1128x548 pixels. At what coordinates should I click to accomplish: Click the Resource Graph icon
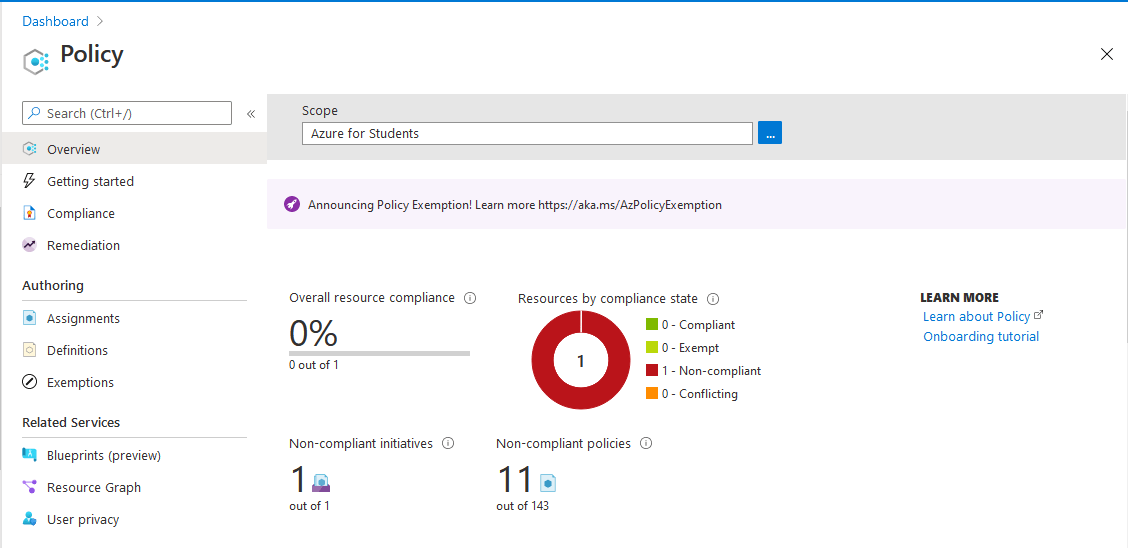point(29,487)
